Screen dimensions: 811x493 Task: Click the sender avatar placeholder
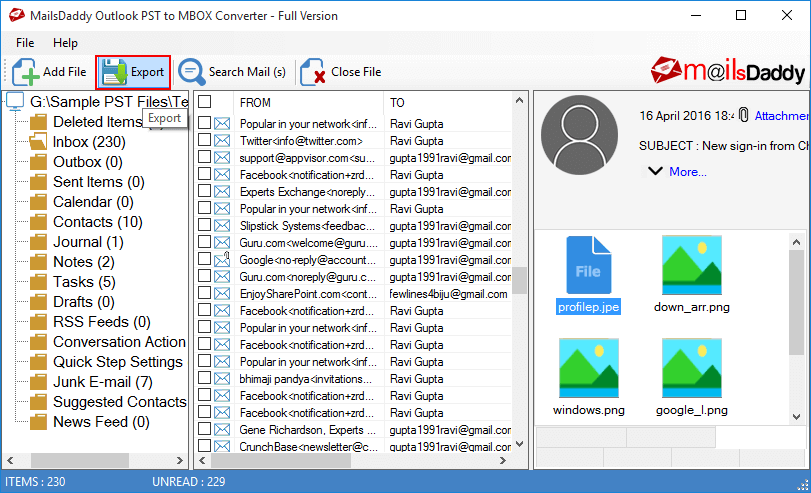(x=579, y=135)
